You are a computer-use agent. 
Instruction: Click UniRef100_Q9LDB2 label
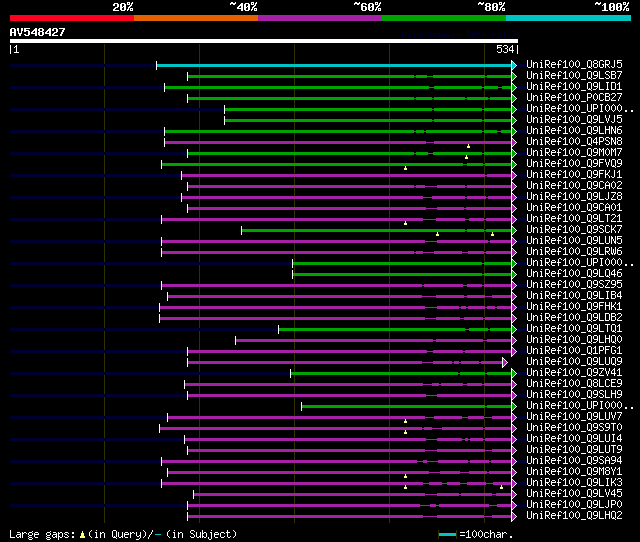[574, 318]
